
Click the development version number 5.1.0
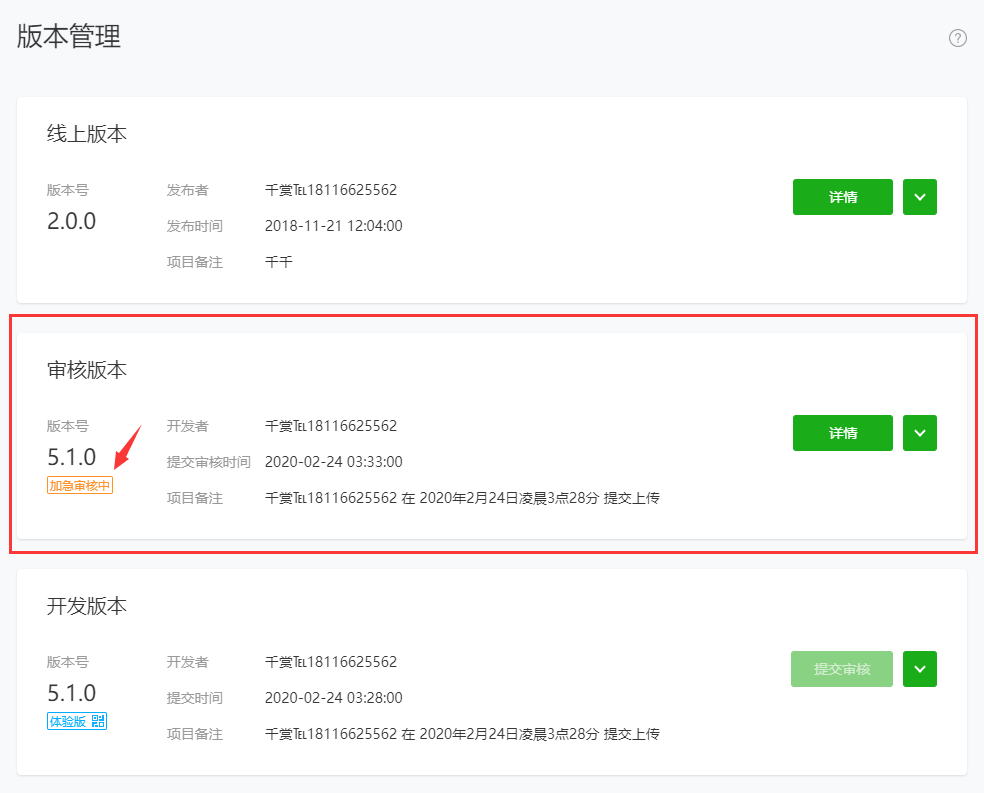(72, 693)
